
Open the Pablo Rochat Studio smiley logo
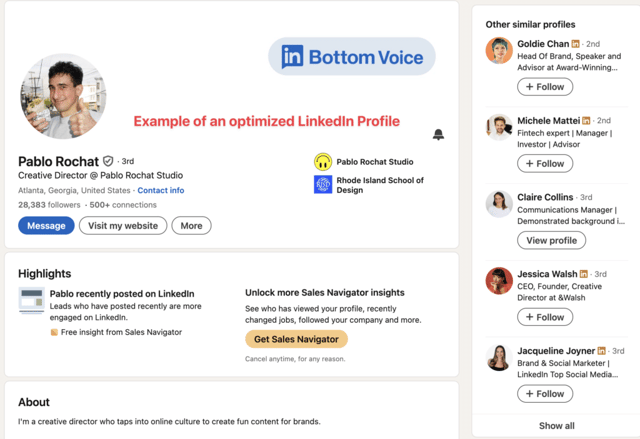[x=323, y=162]
